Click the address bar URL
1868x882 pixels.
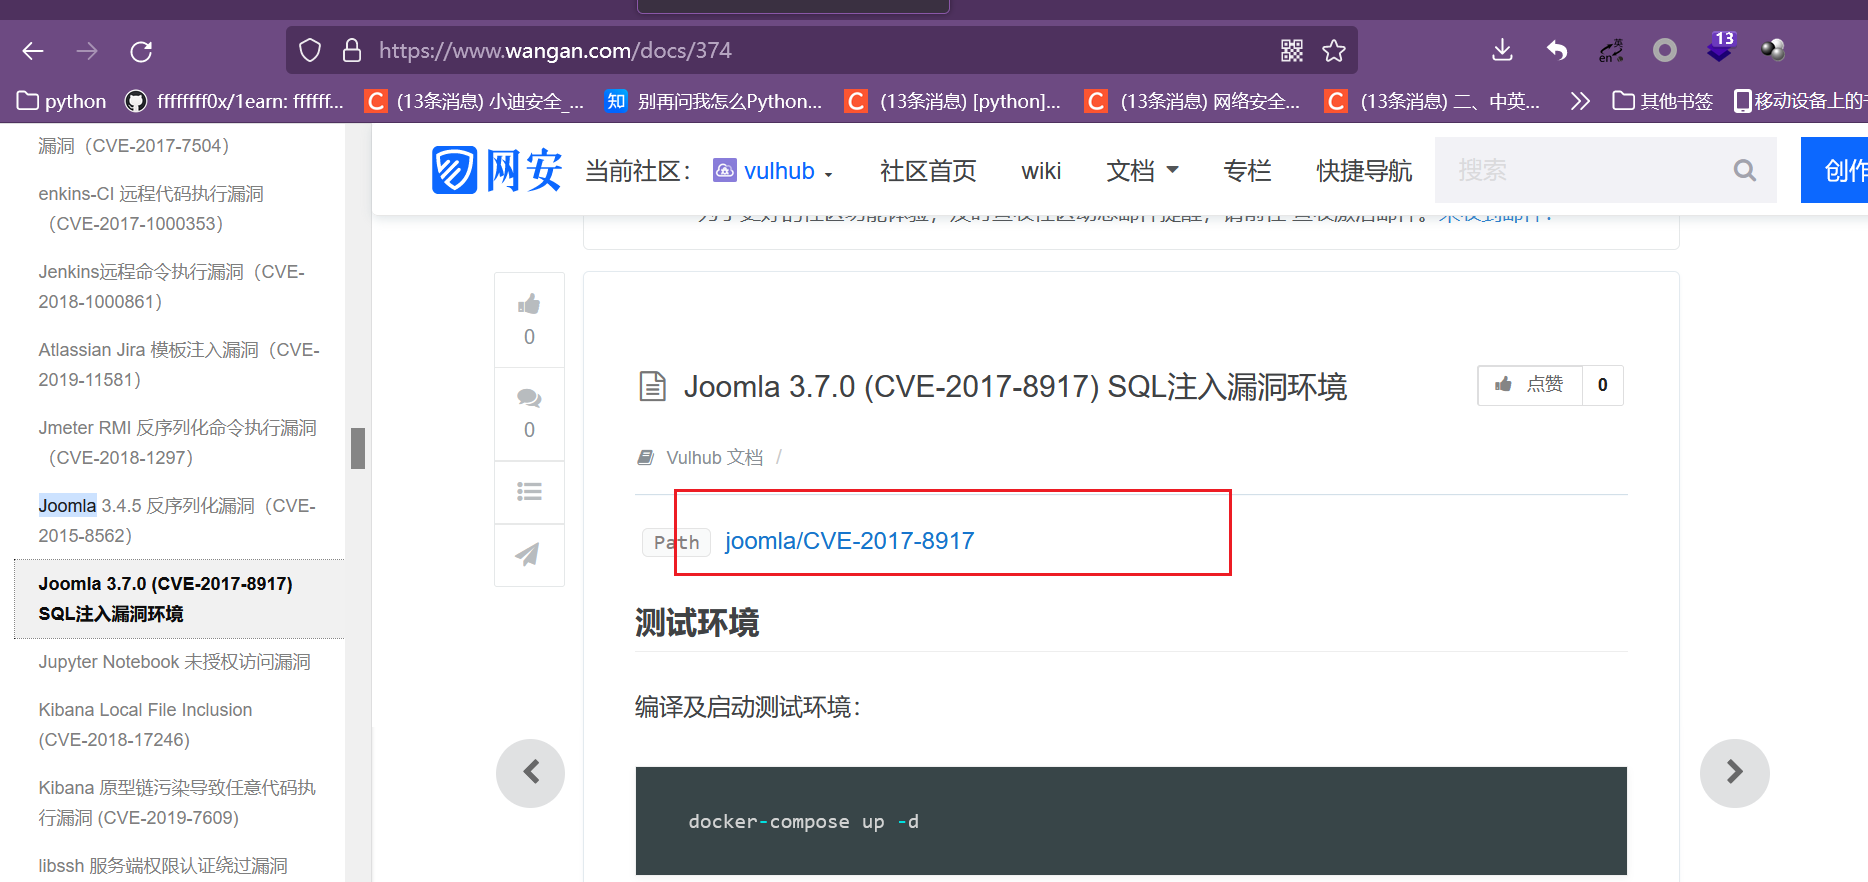pyautogui.click(x=555, y=50)
